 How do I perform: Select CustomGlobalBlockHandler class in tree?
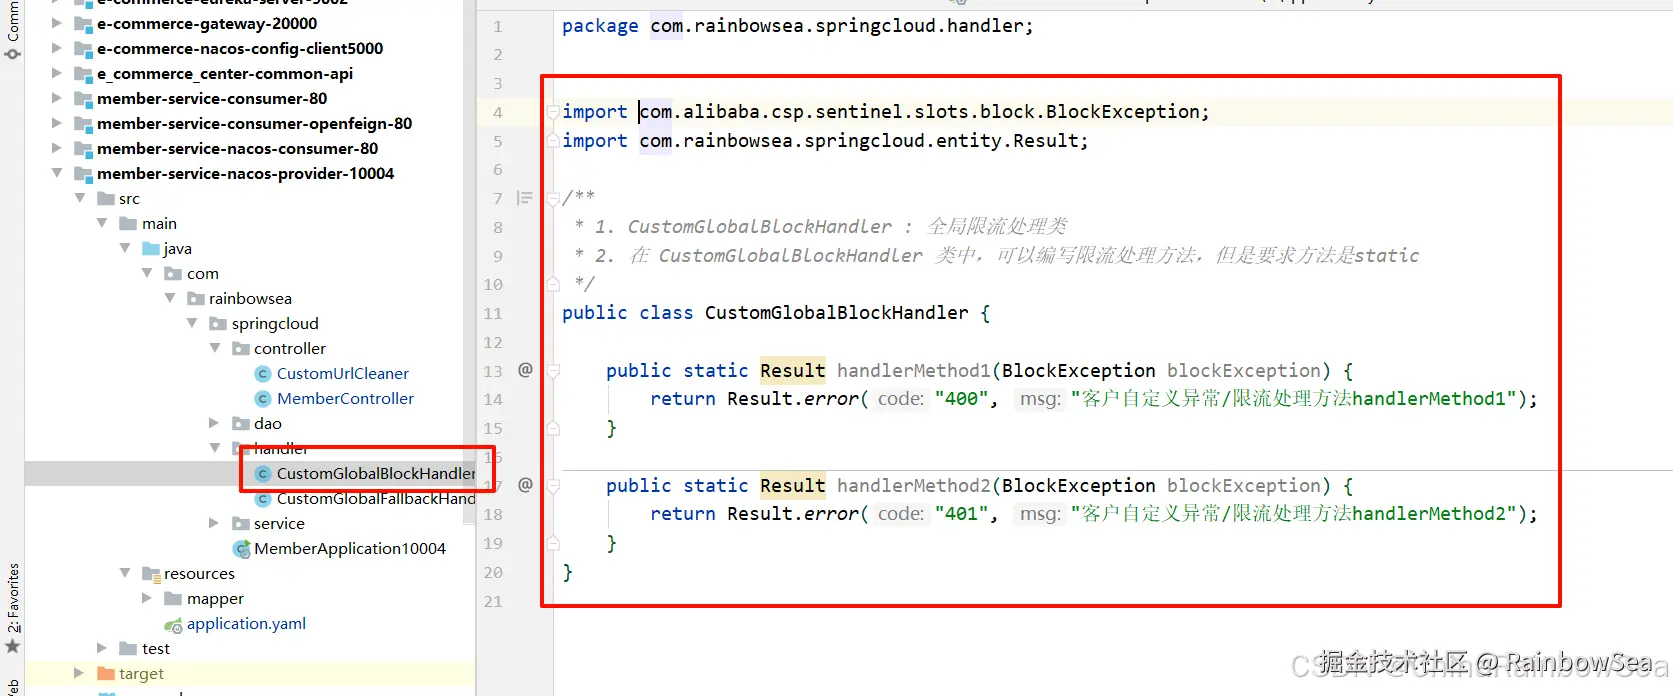pos(375,473)
